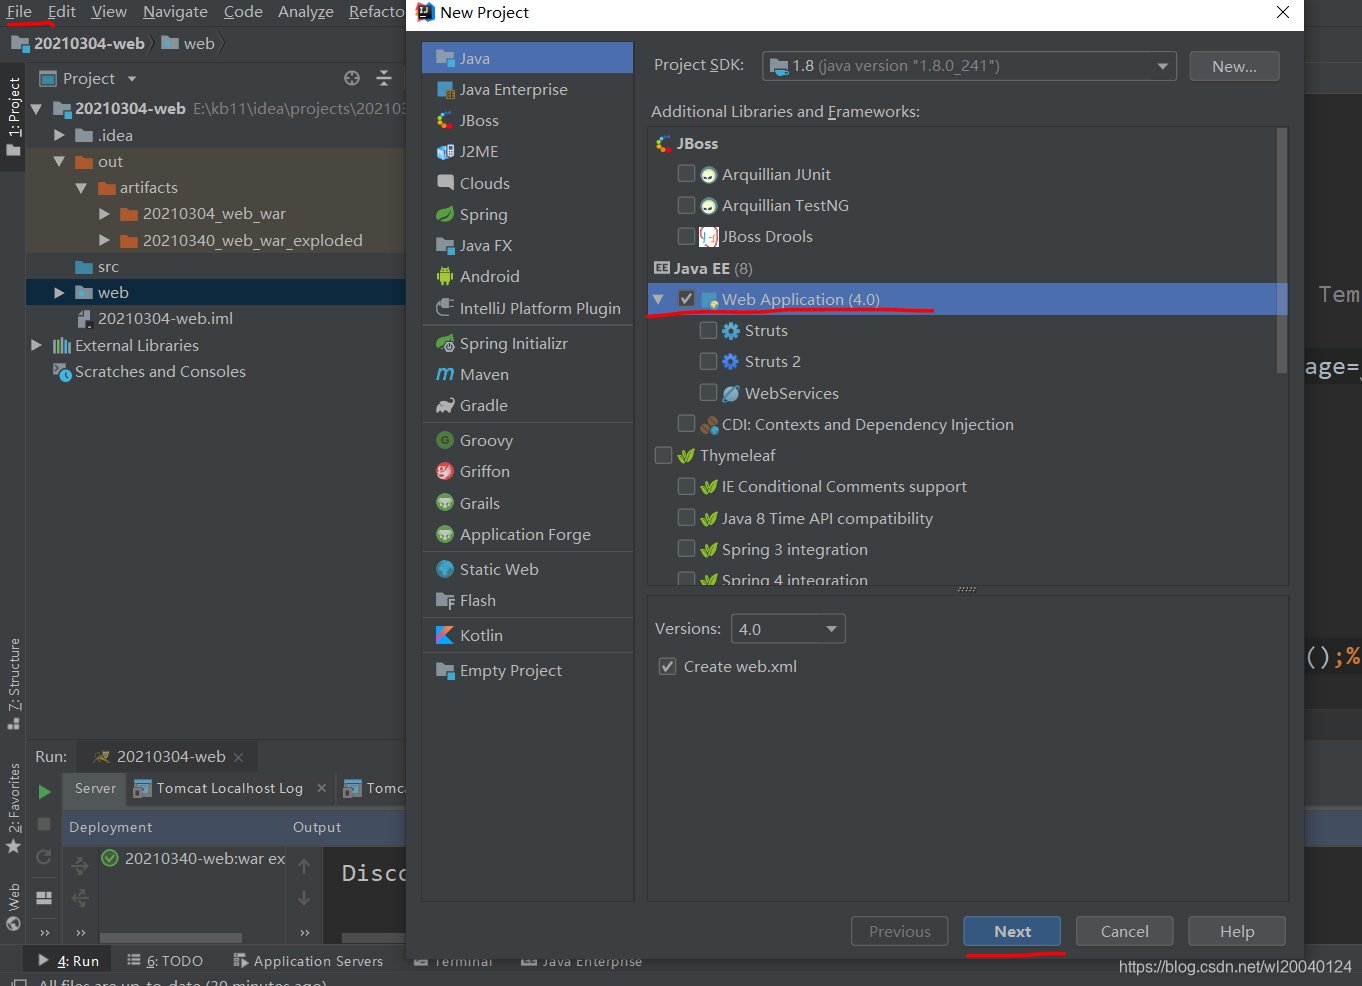The image size is (1362, 986).
Task: Open the Project SDK dropdown
Action: coord(969,66)
